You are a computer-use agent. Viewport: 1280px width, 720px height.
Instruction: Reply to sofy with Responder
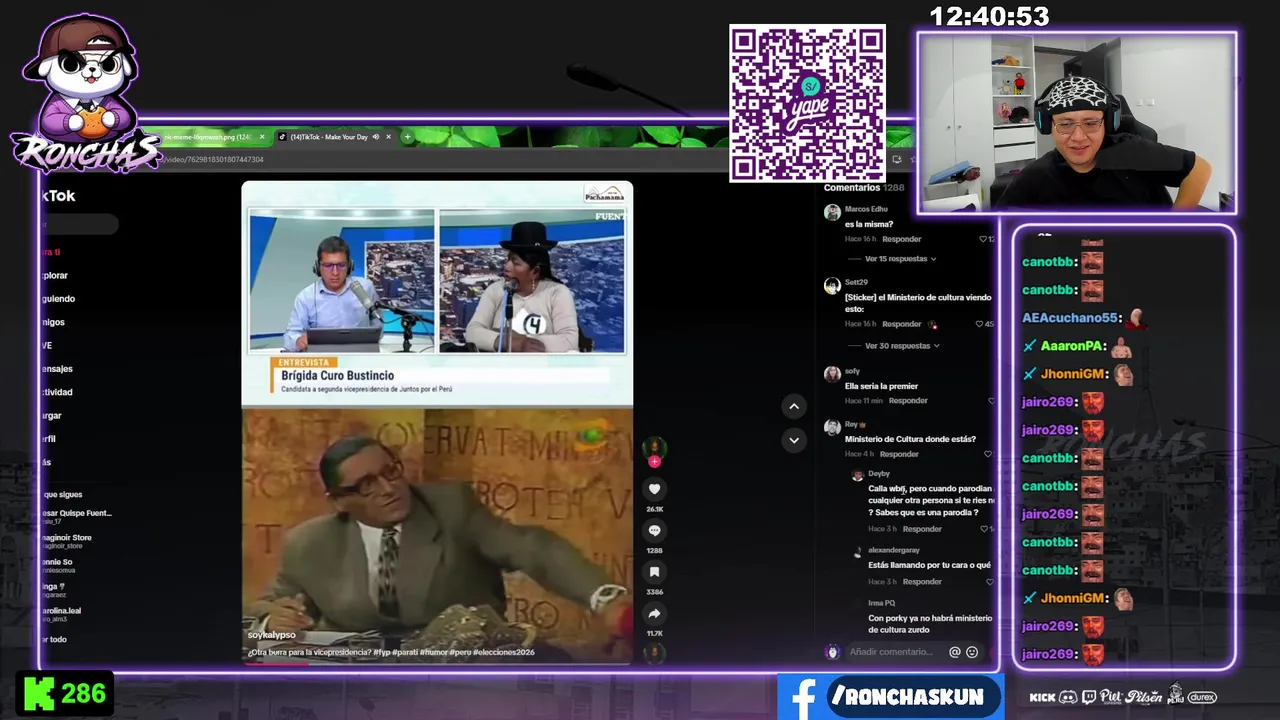pyautogui.click(x=908, y=401)
